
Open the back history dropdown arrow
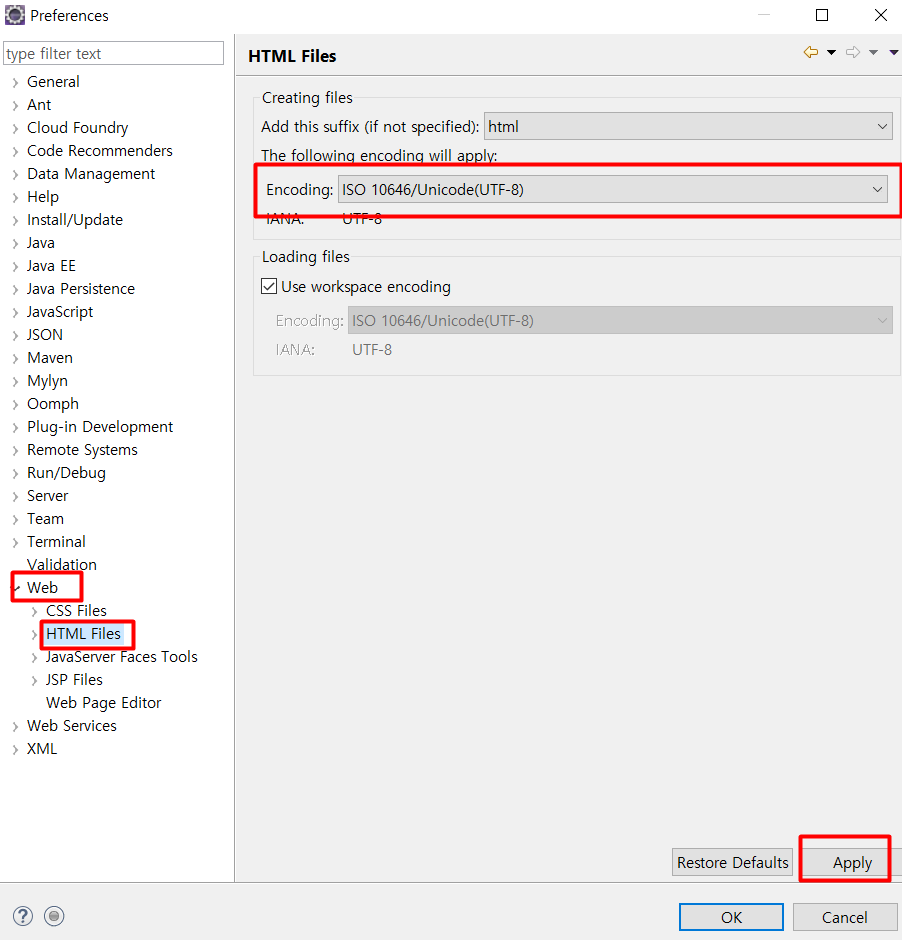tap(831, 53)
